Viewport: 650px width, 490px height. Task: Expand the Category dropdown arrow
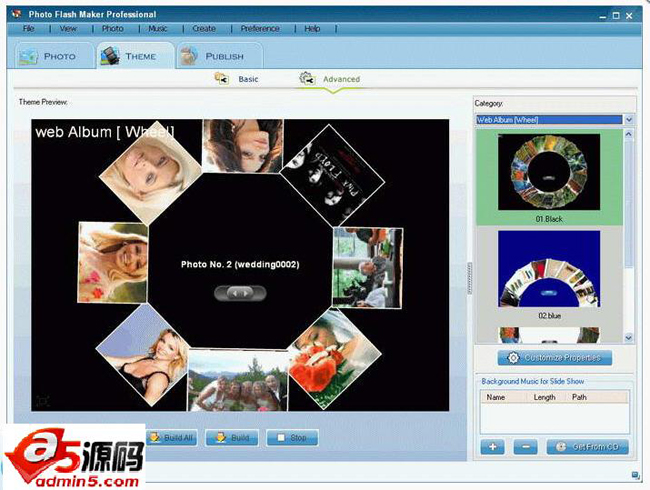point(629,120)
